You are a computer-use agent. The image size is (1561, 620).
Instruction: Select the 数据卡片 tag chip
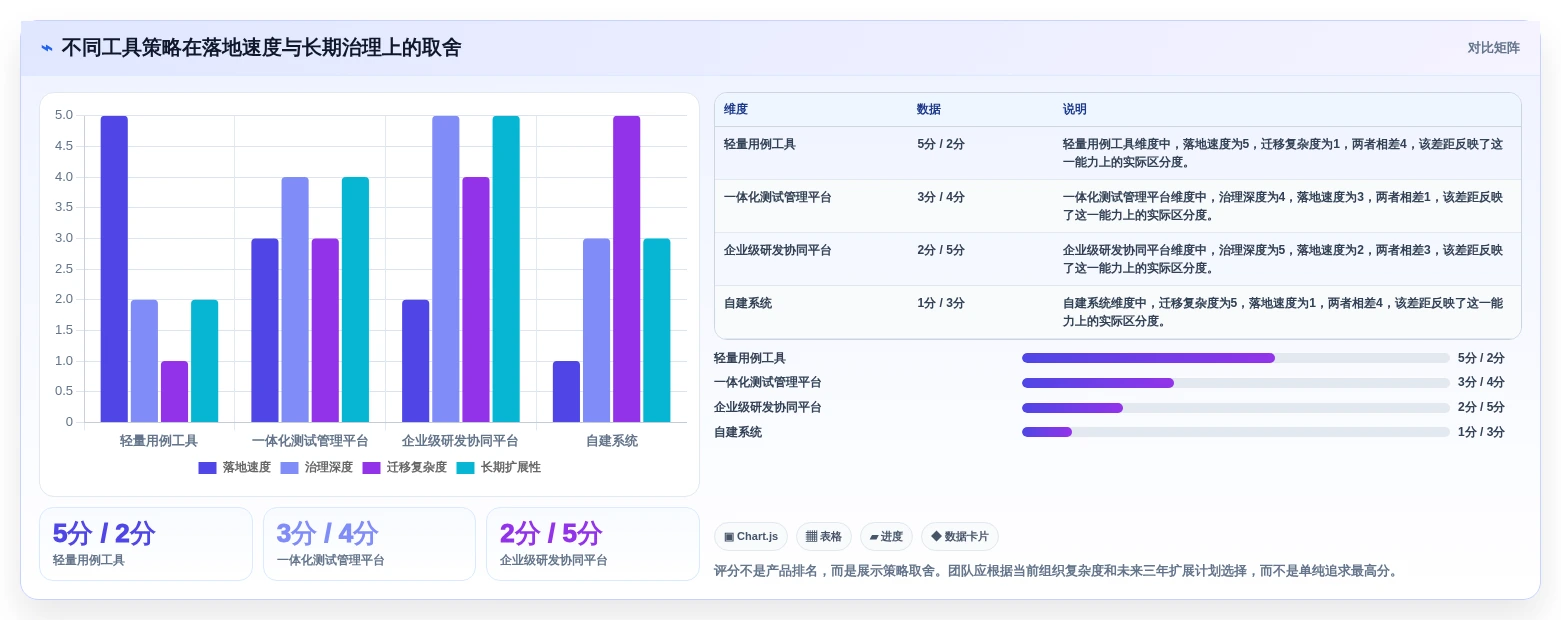click(960, 537)
